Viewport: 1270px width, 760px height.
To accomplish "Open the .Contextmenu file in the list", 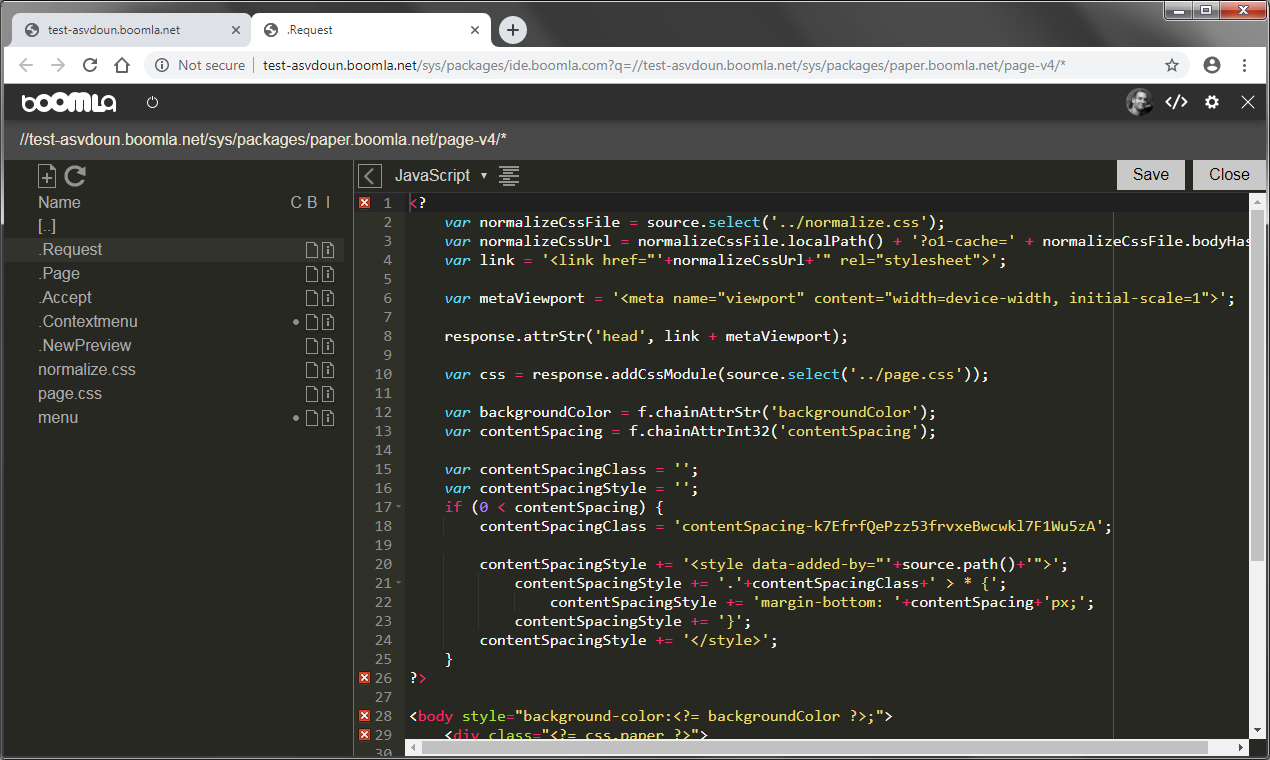I will (x=88, y=322).
